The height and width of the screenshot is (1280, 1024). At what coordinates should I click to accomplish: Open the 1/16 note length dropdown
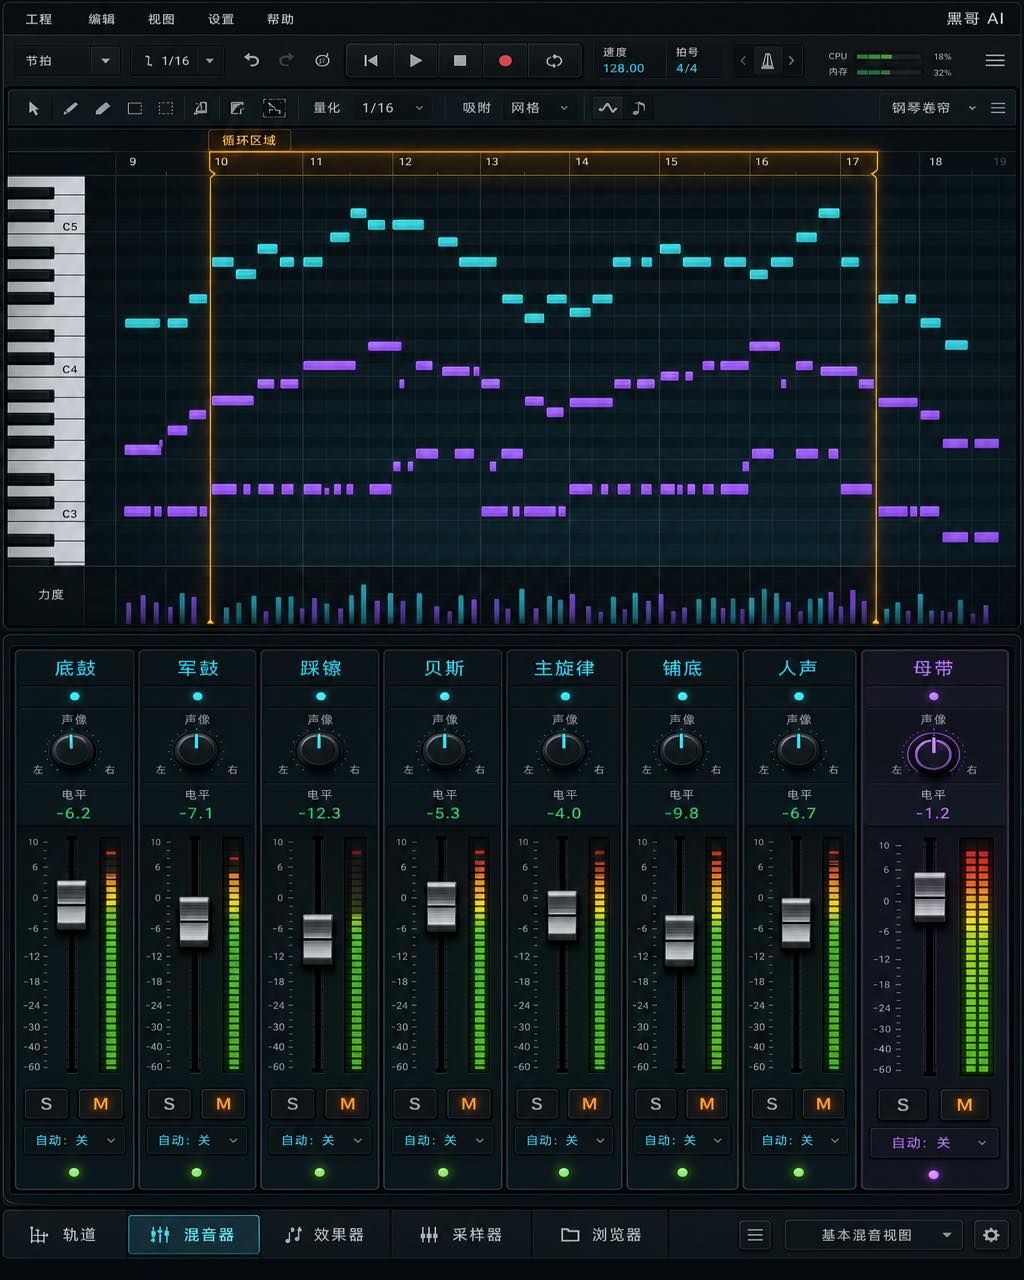pos(178,61)
